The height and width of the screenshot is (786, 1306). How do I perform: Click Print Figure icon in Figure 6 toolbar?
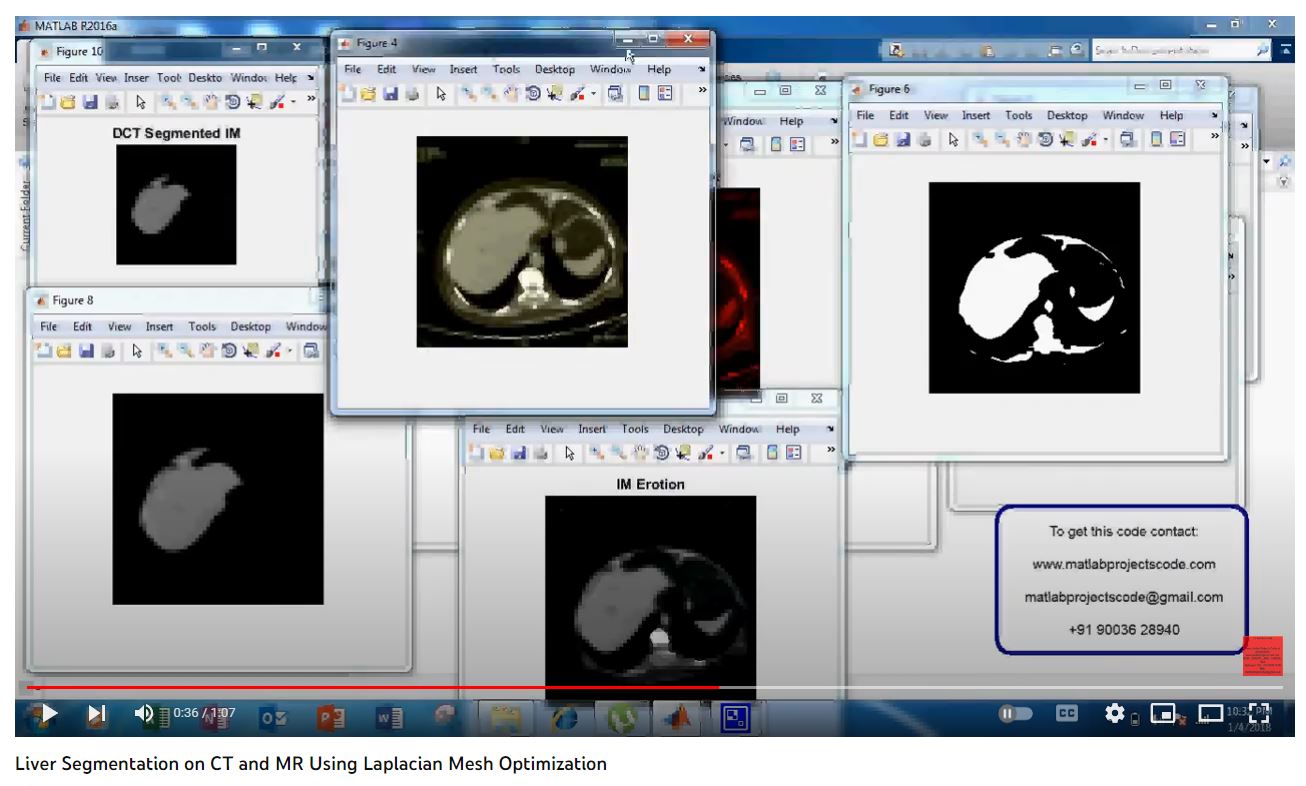point(923,140)
